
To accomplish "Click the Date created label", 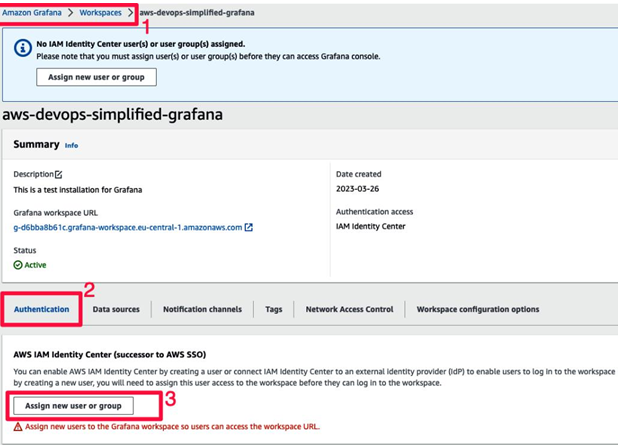I will point(359,174).
